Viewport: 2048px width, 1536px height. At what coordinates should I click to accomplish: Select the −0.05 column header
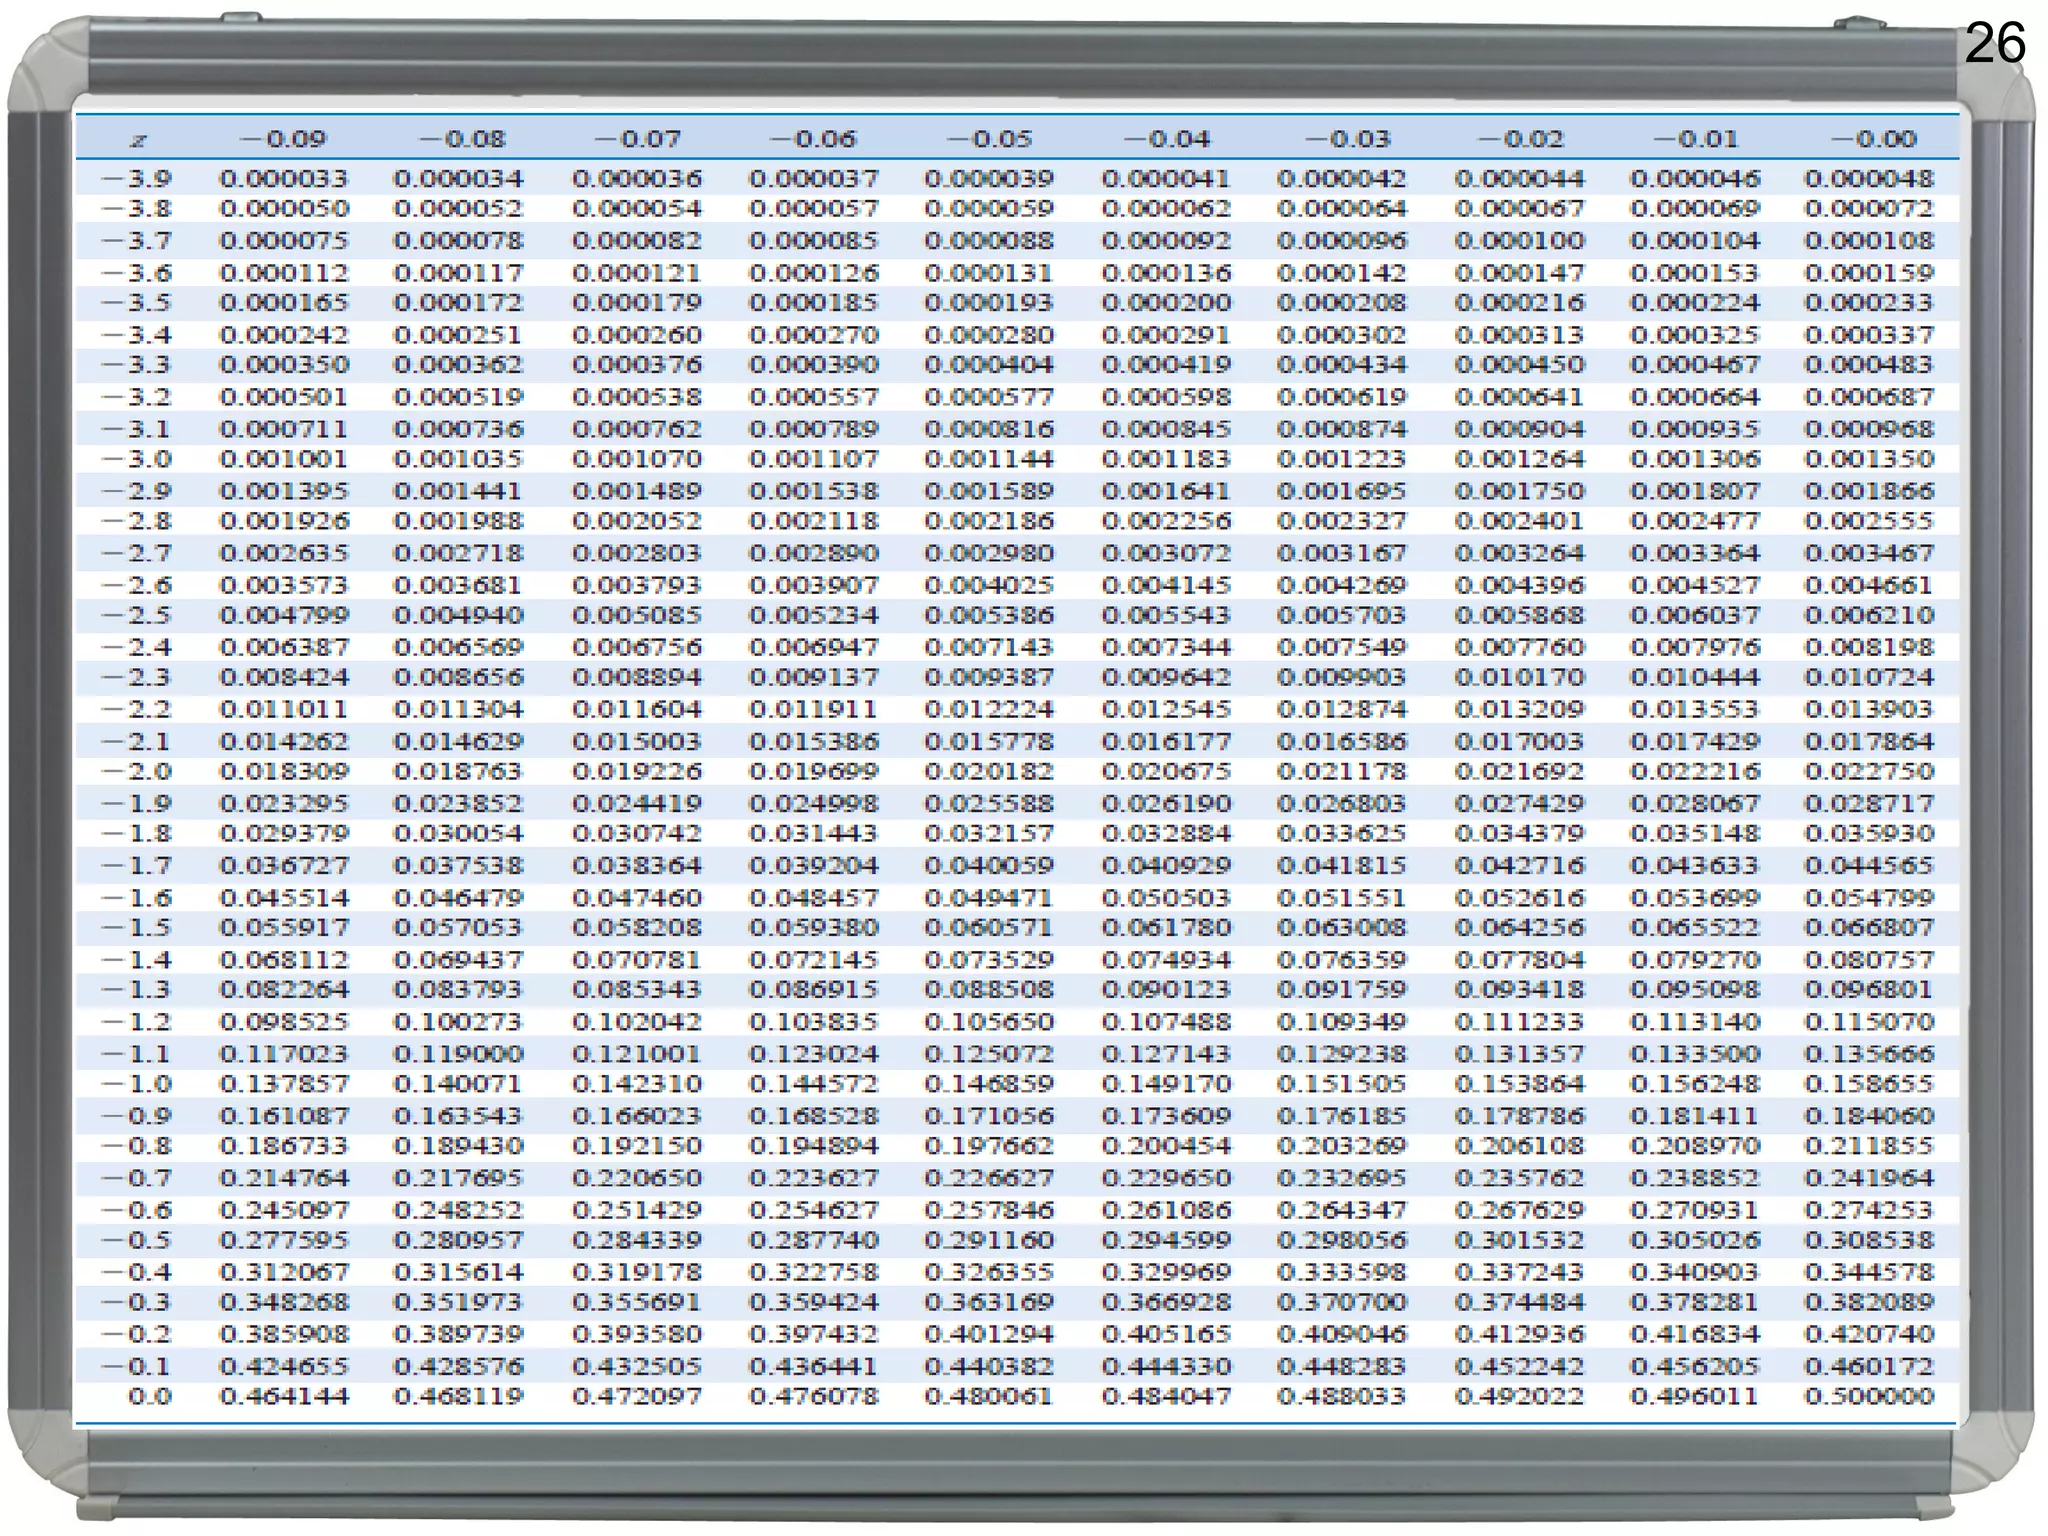[989, 139]
